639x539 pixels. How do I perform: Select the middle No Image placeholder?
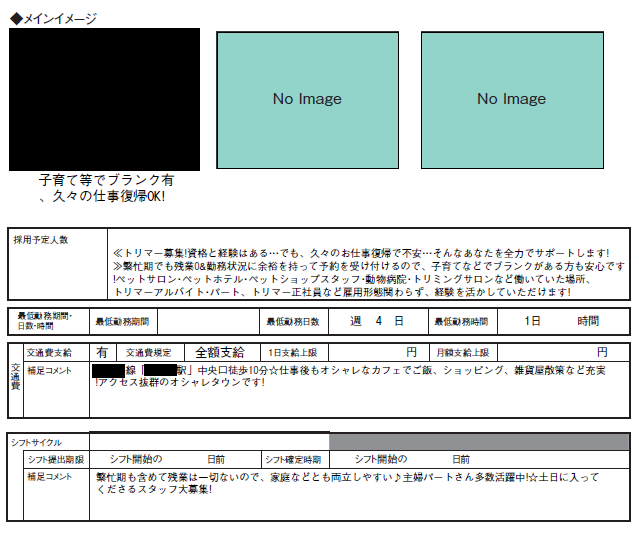point(307,100)
